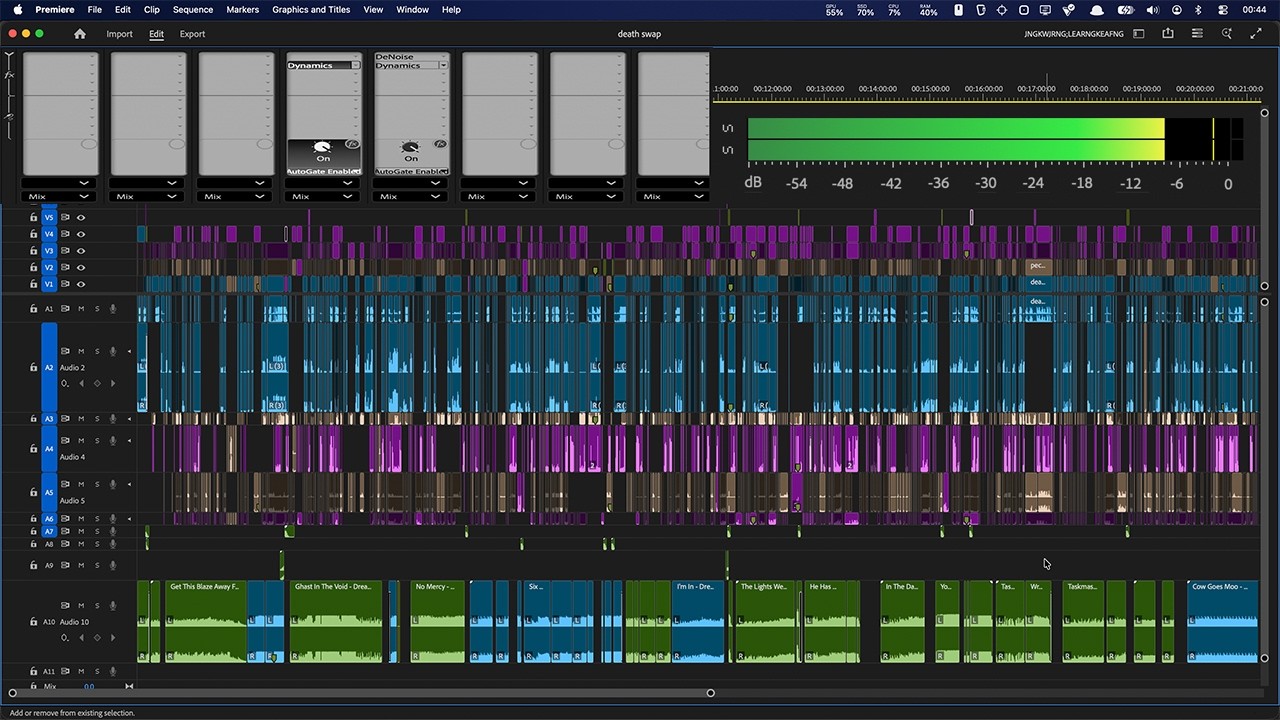The height and width of the screenshot is (720, 1280).
Task: Open the search/learn magnifier icon
Action: click(1227, 34)
